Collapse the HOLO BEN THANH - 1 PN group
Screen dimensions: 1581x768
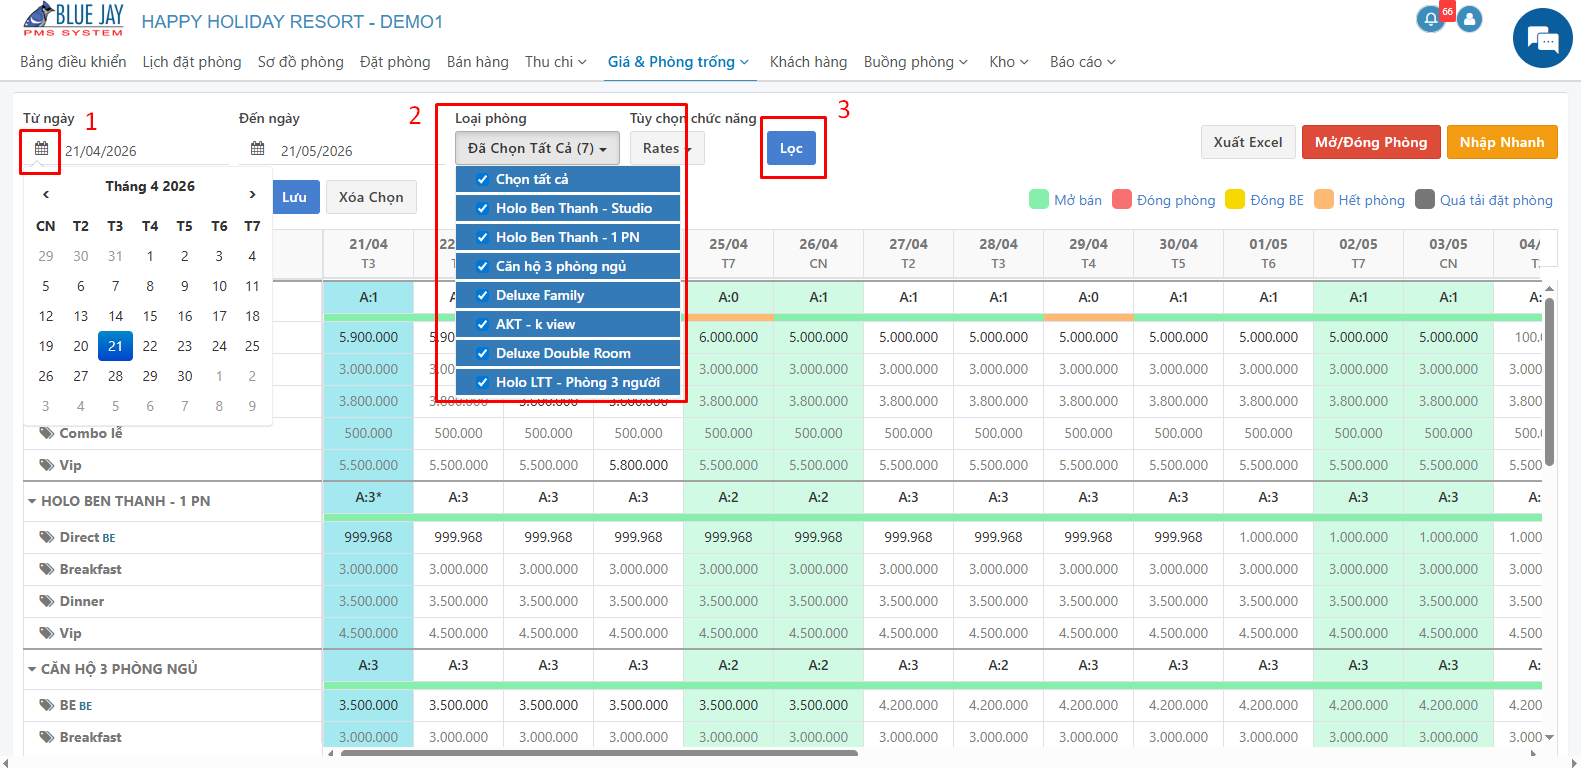pyautogui.click(x=32, y=501)
